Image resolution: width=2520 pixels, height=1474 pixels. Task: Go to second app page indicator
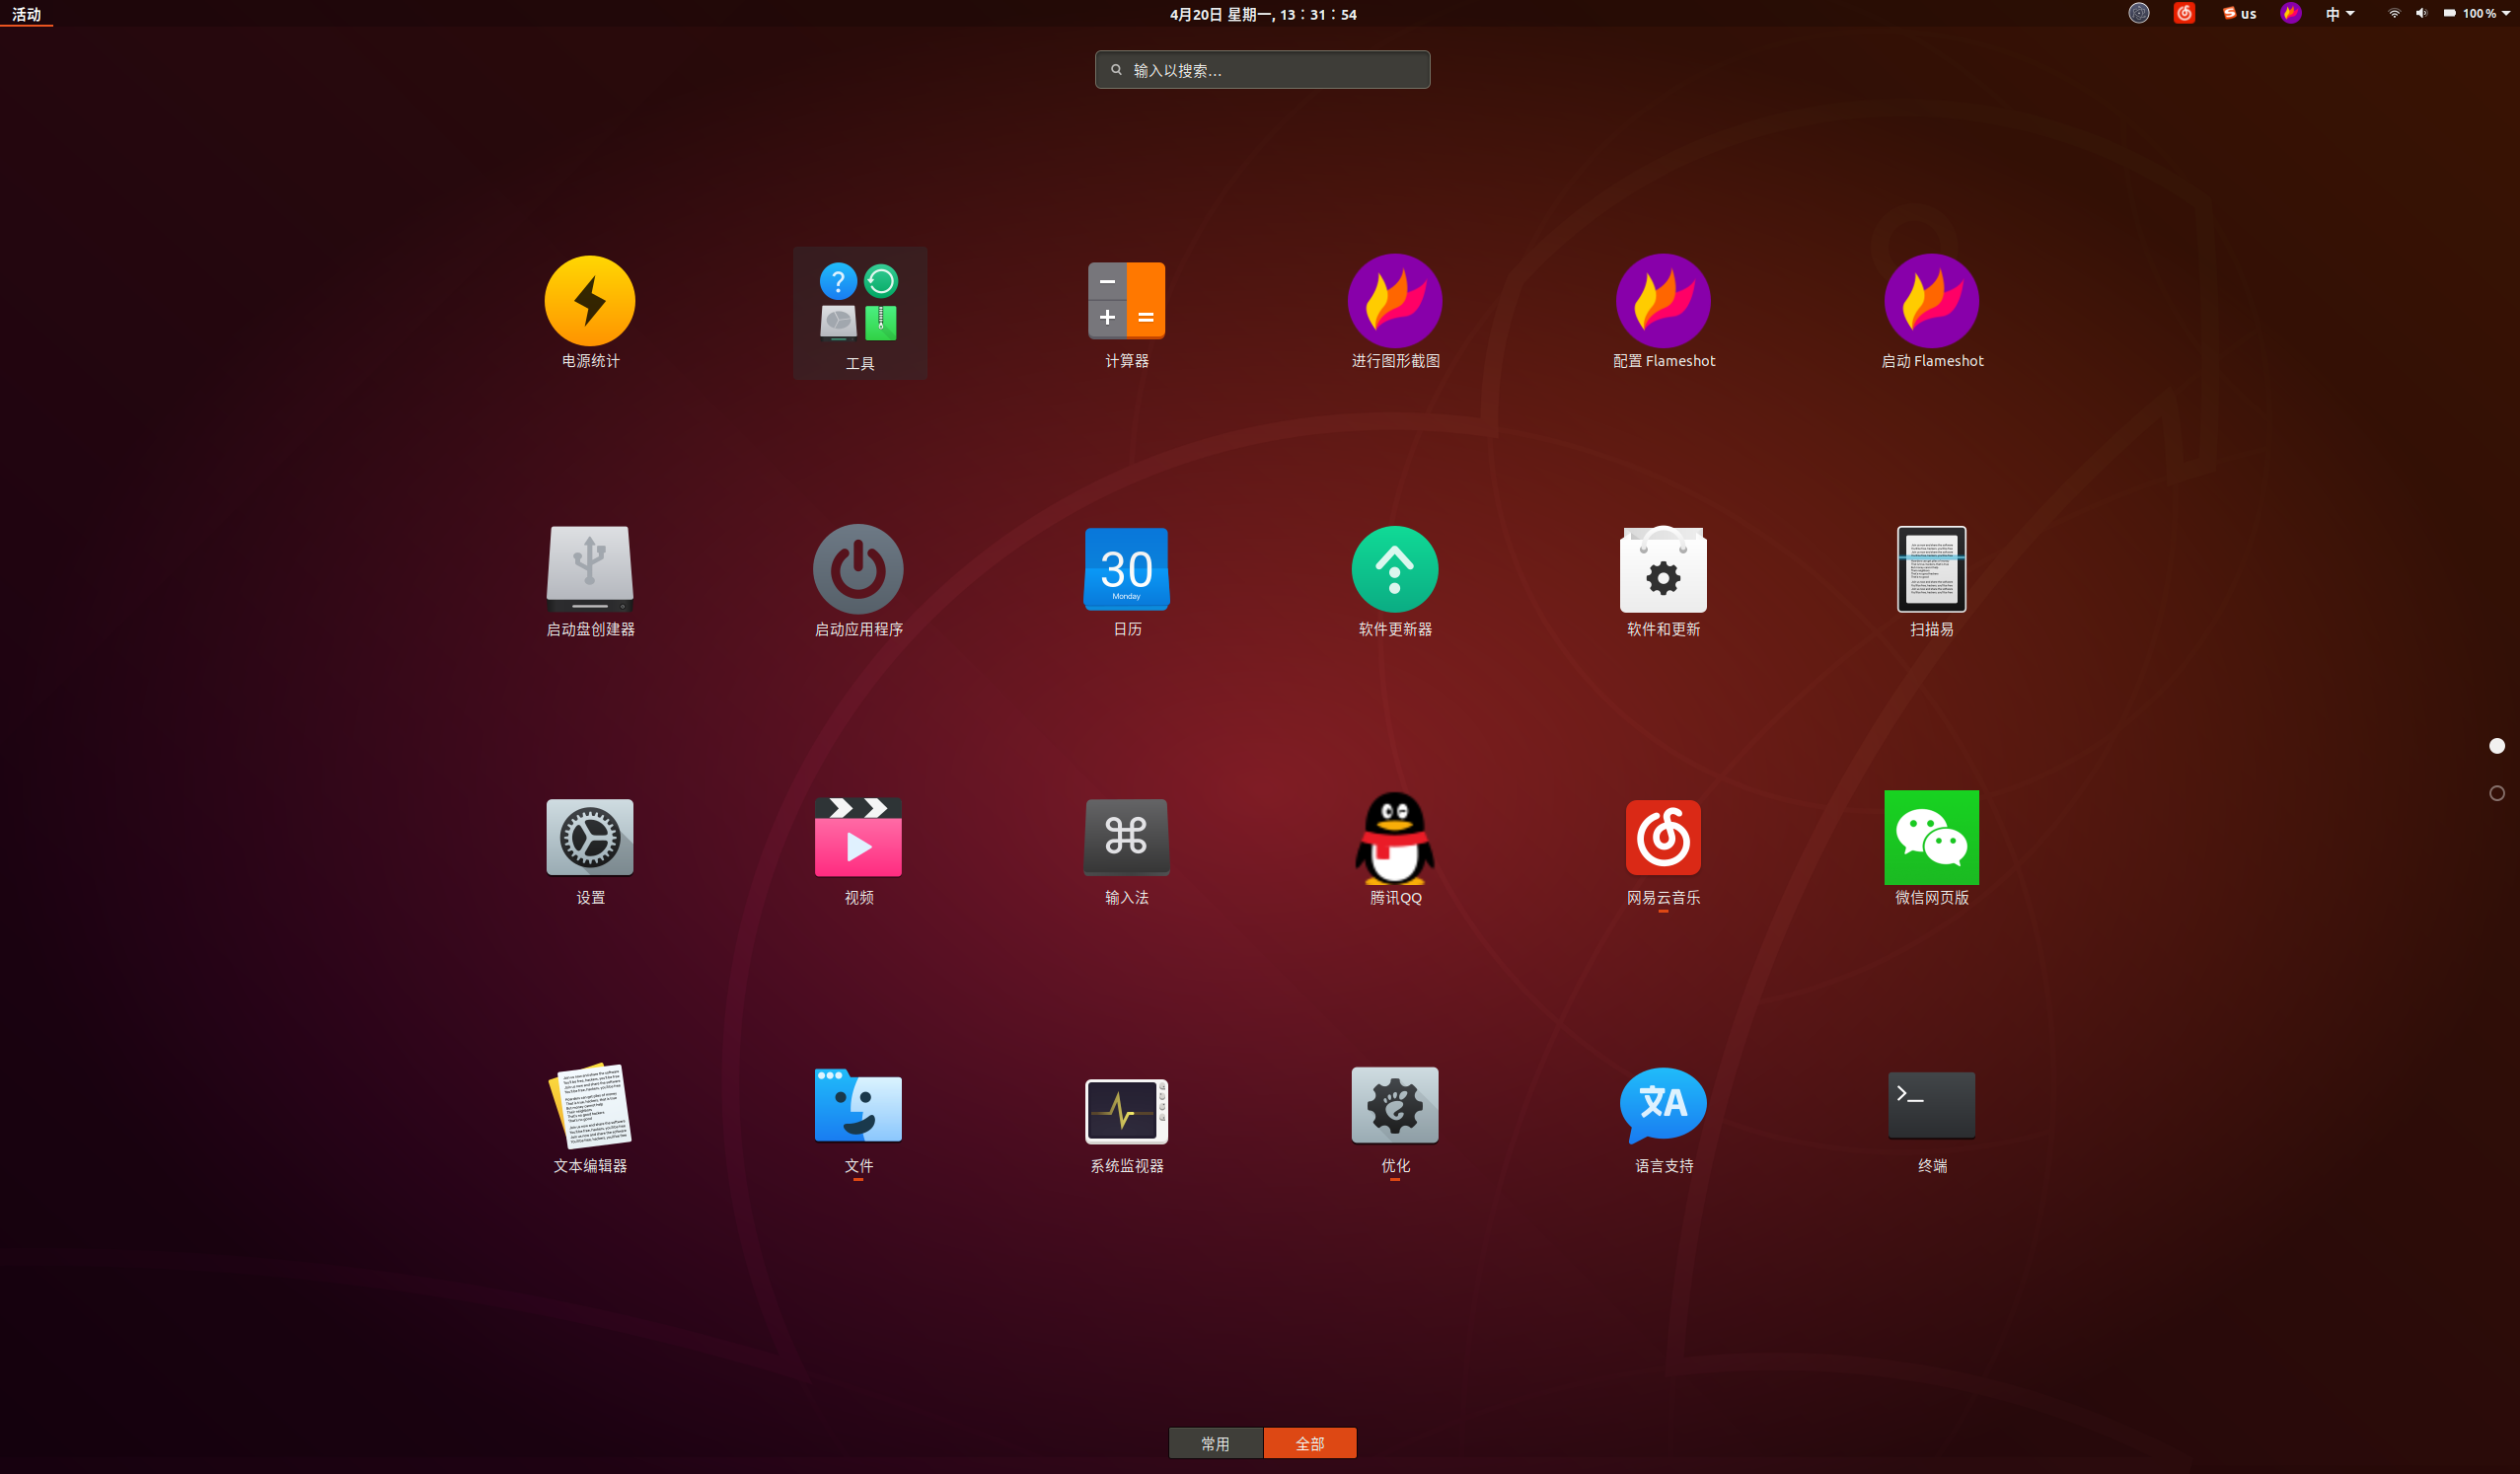point(2496,793)
